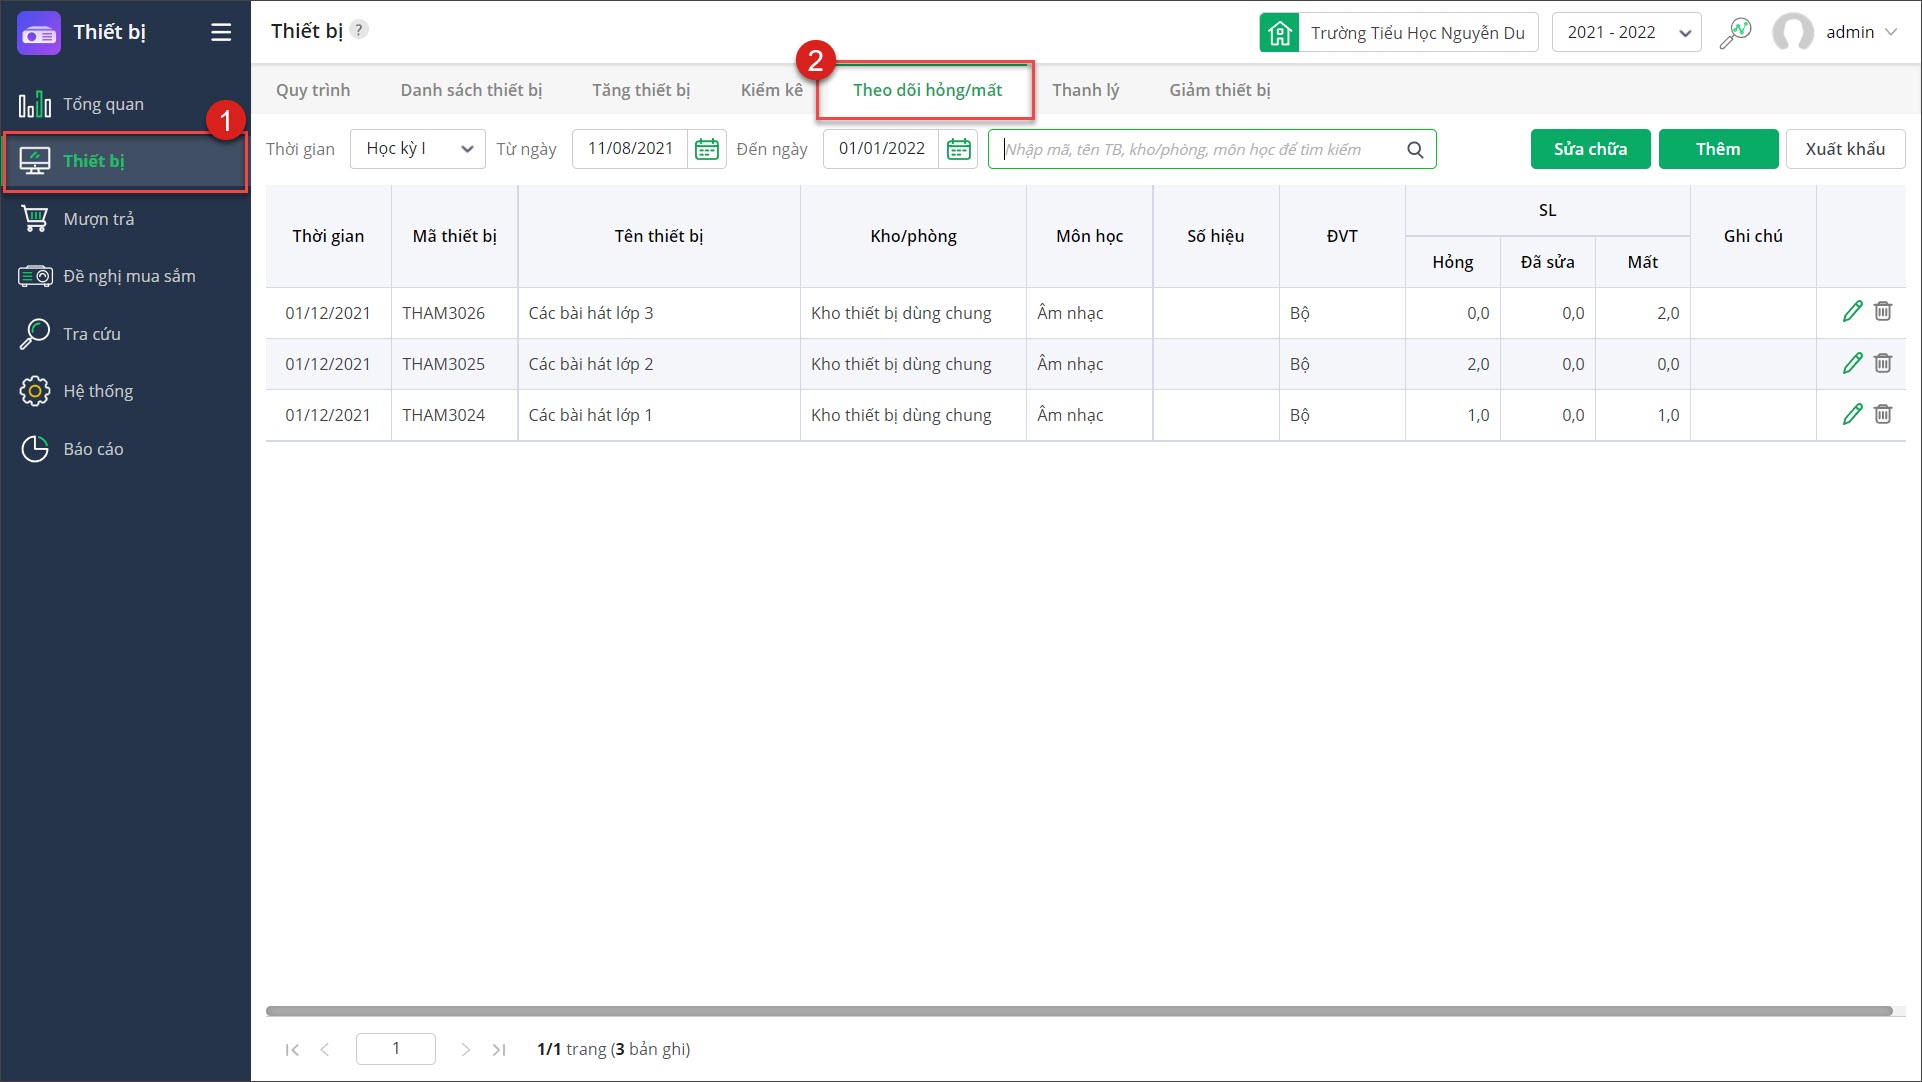Click the horizontal scrollbar below the table
Screen dimensions: 1922x1082
click(1078, 1011)
